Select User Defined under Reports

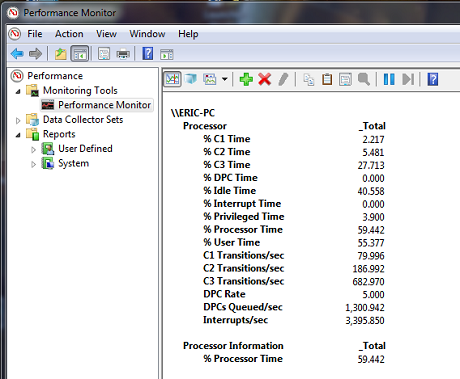(x=85, y=148)
